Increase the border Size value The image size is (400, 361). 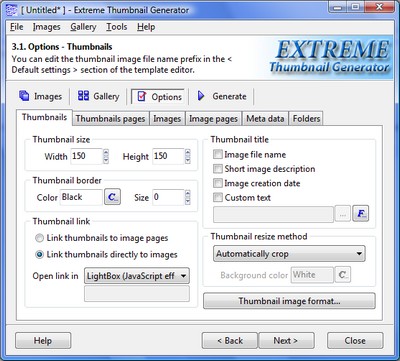point(188,194)
